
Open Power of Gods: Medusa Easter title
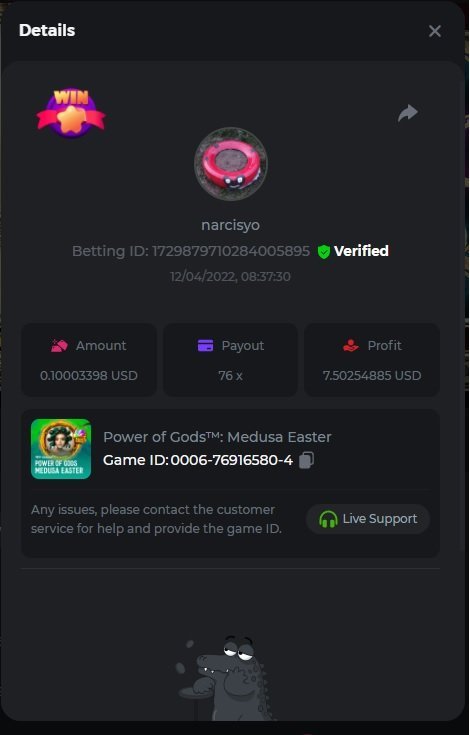click(217, 437)
